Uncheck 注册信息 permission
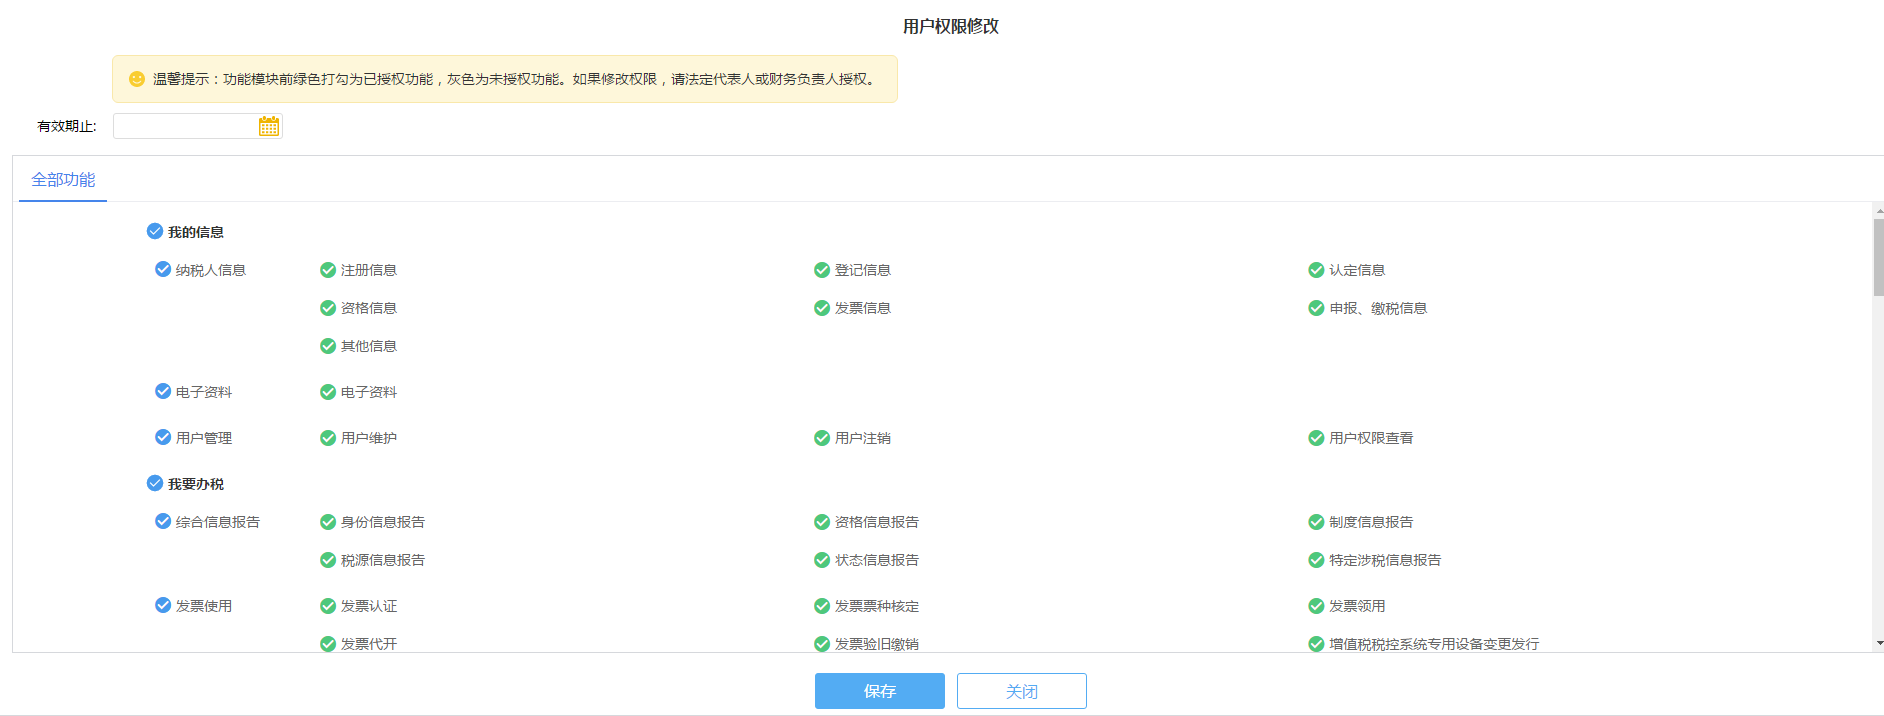This screenshot has height=716, width=1884. [328, 270]
